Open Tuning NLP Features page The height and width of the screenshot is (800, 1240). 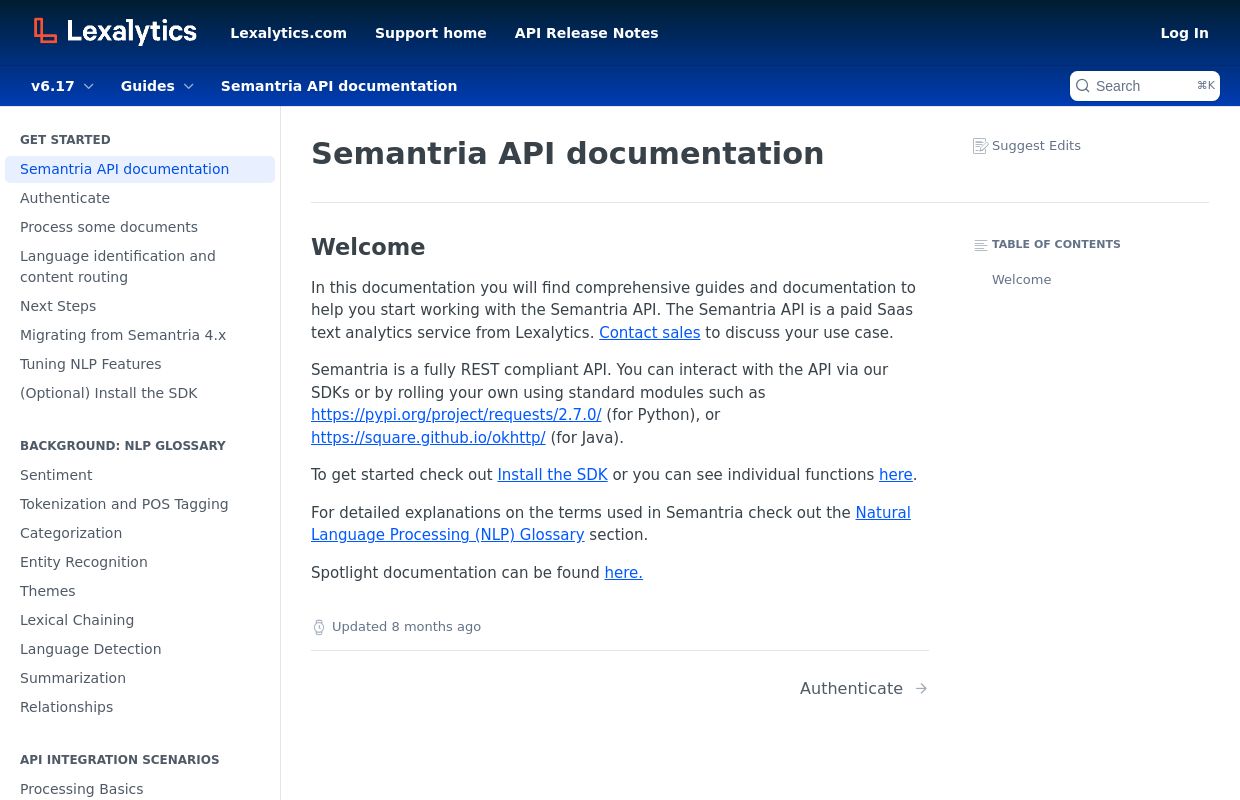[x=140, y=364]
